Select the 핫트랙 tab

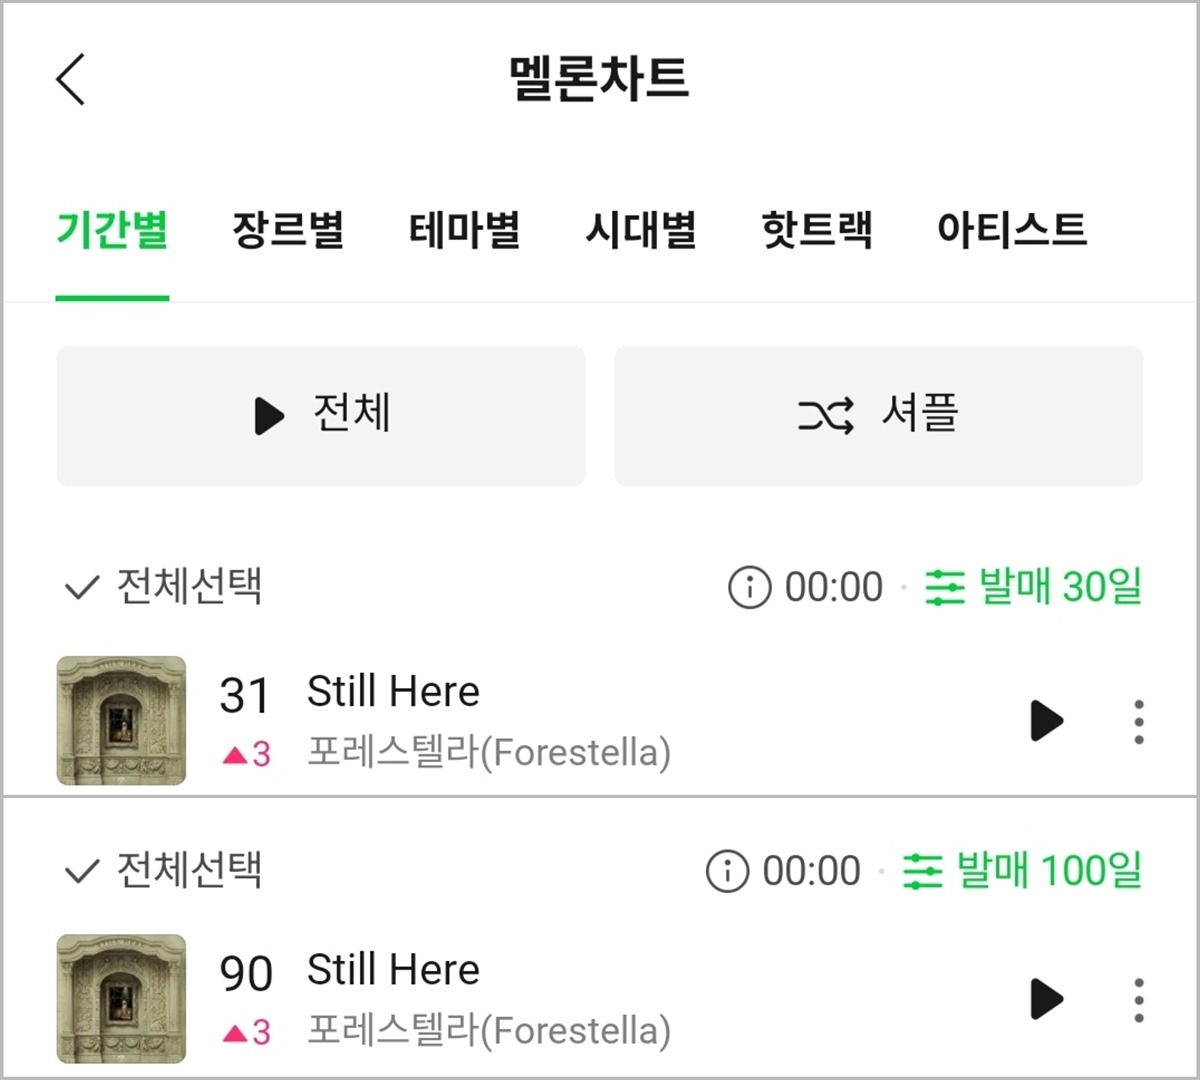tap(816, 230)
